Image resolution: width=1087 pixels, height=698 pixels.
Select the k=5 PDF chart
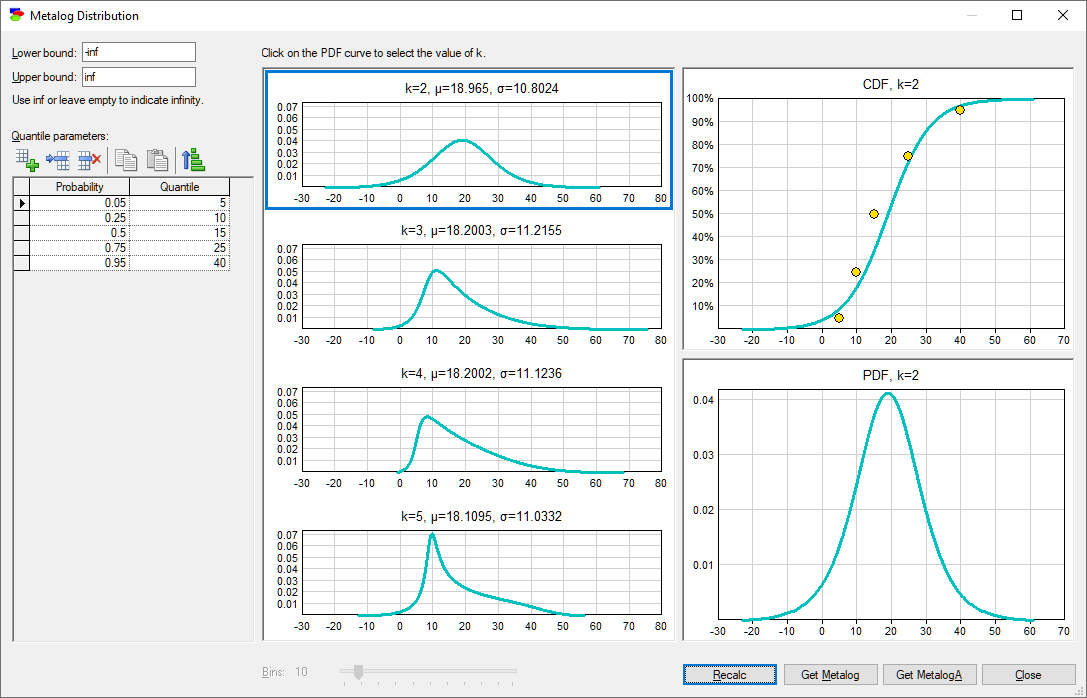[469, 571]
